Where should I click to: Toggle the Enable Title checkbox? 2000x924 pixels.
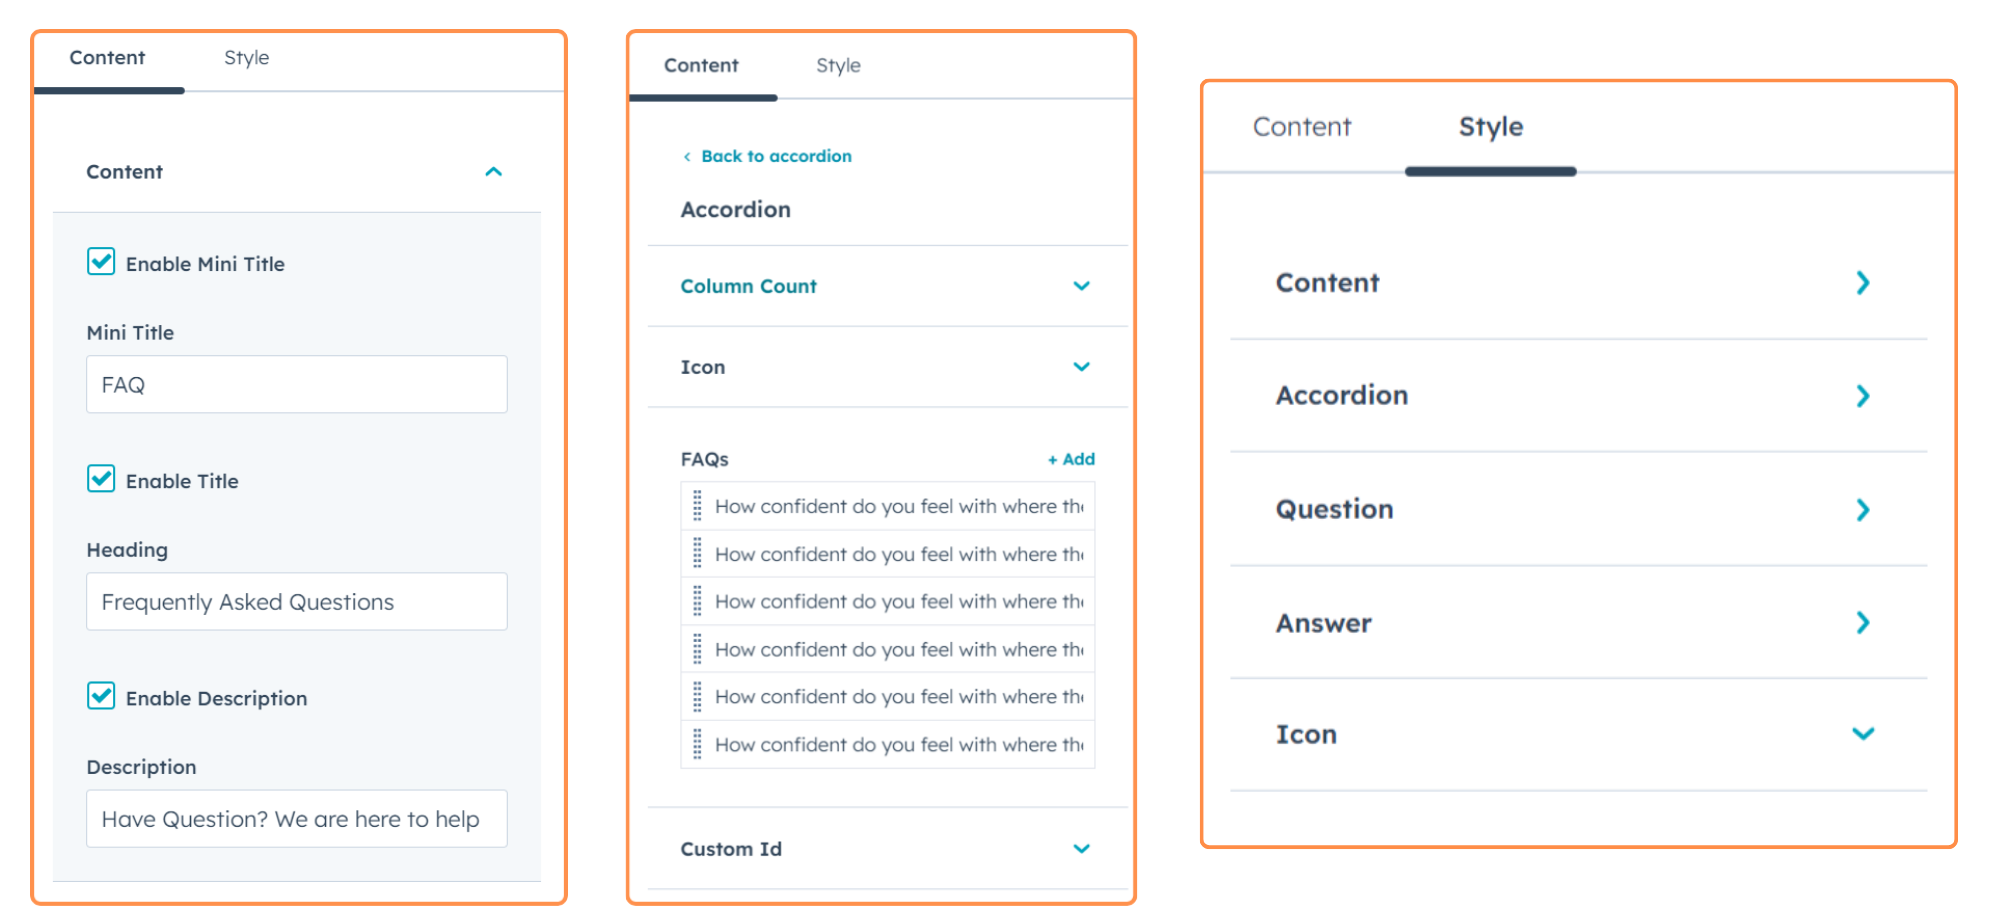click(101, 479)
